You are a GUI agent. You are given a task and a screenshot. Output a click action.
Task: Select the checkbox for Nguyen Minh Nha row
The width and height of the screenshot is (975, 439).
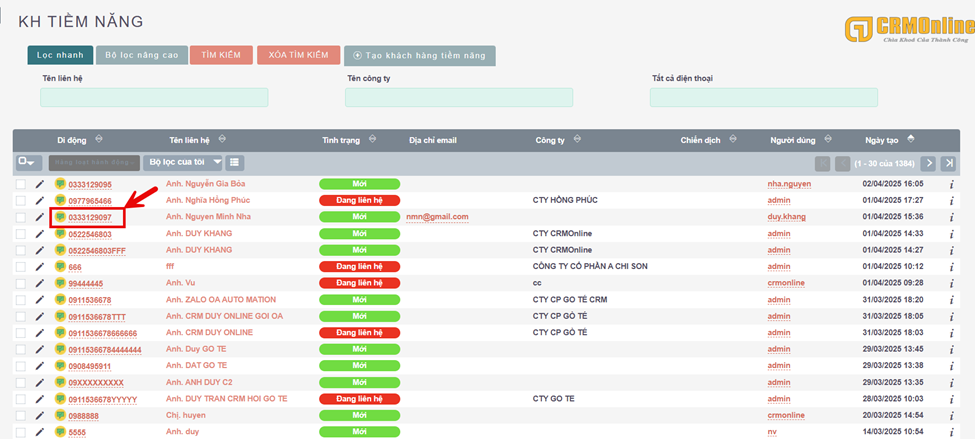pyautogui.click(x=21, y=217)
